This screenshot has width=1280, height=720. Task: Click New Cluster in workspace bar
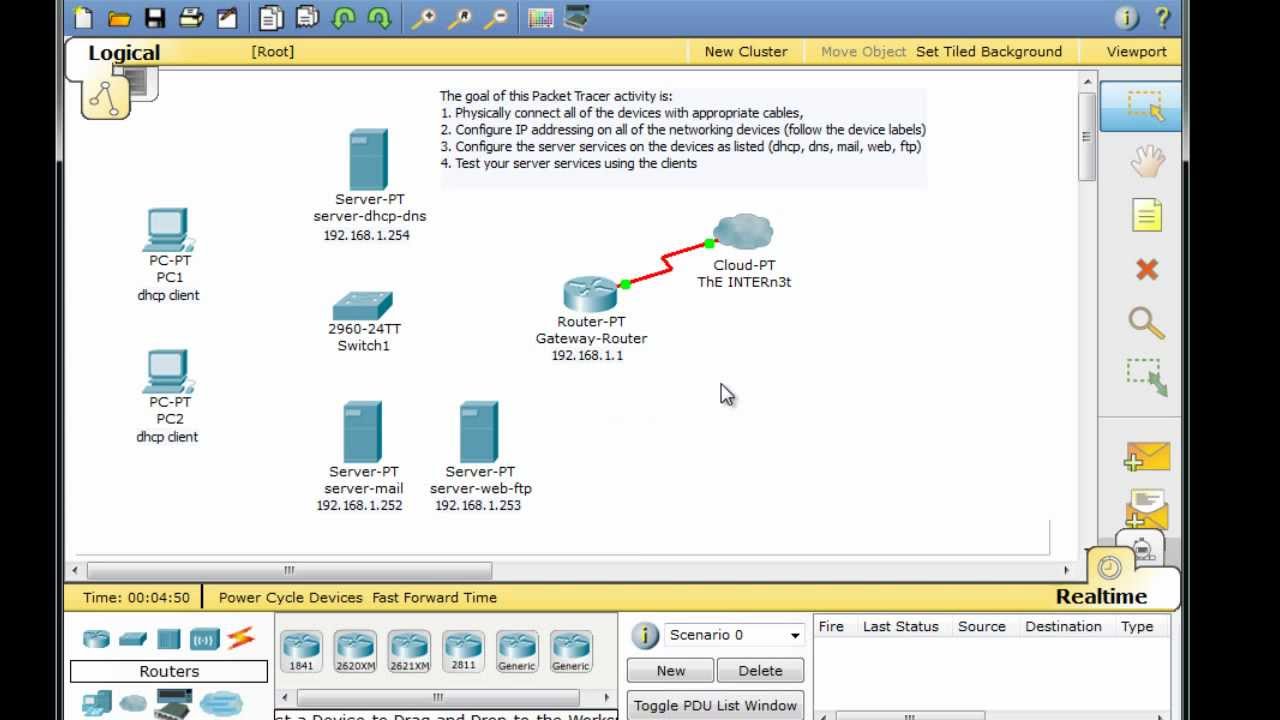pos(746,52)
